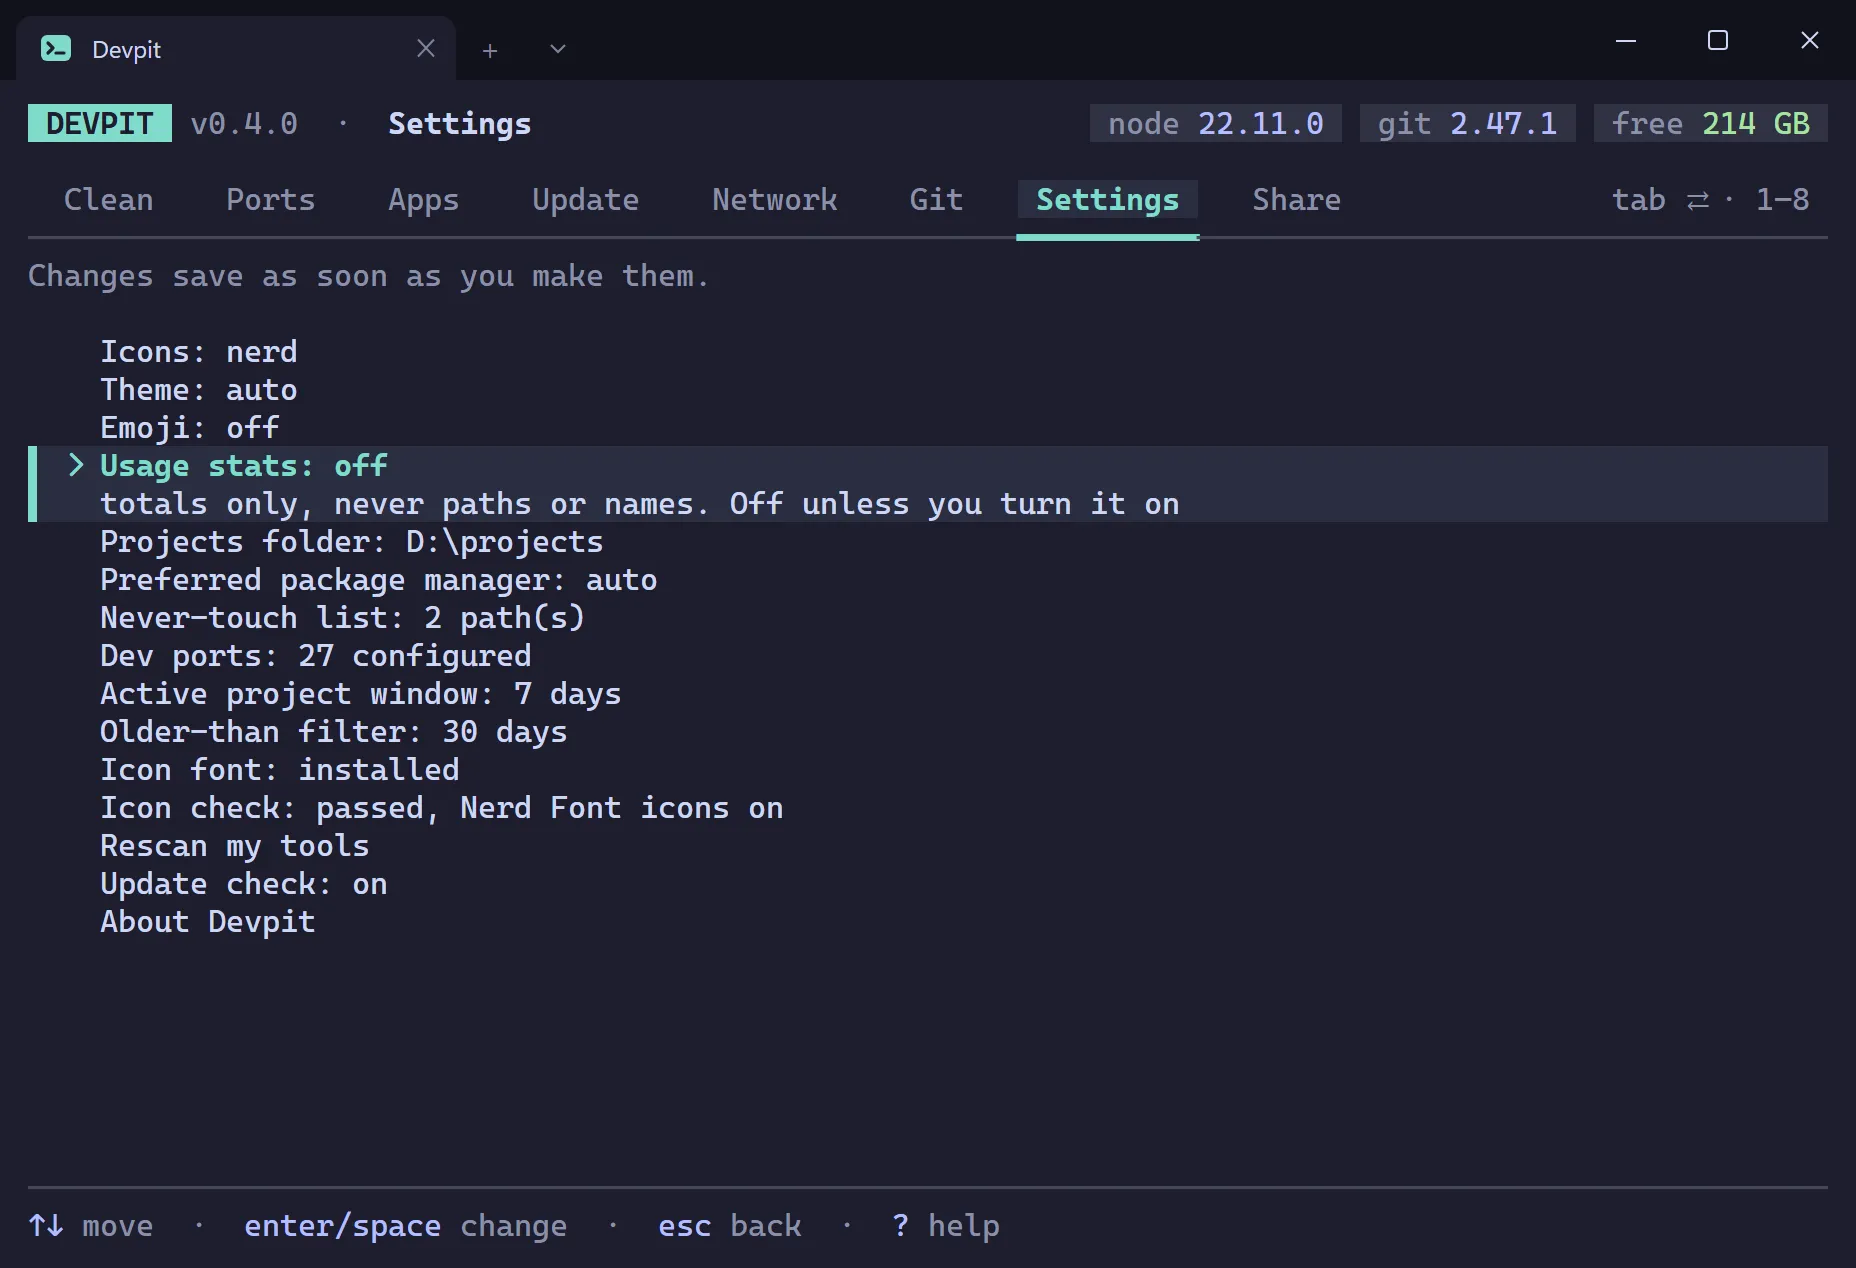The image size is (1856, 1268).
Task: Go to the Update tab
Action: (x=586, y=200)
